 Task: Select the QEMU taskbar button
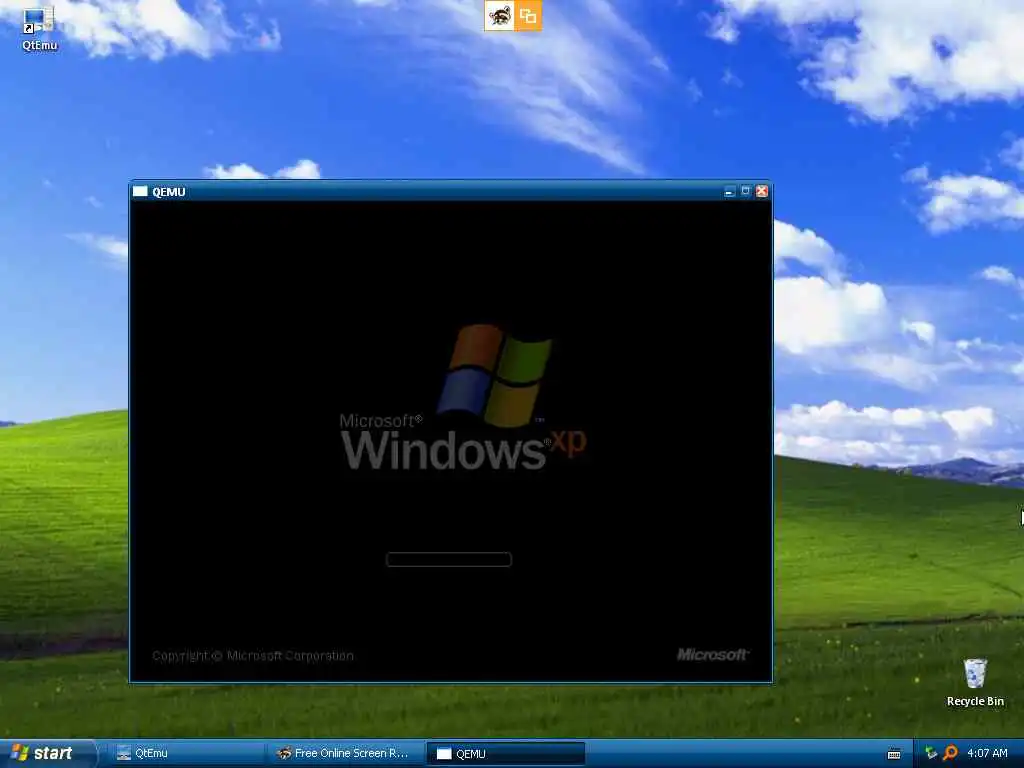[x=505, y=754]
